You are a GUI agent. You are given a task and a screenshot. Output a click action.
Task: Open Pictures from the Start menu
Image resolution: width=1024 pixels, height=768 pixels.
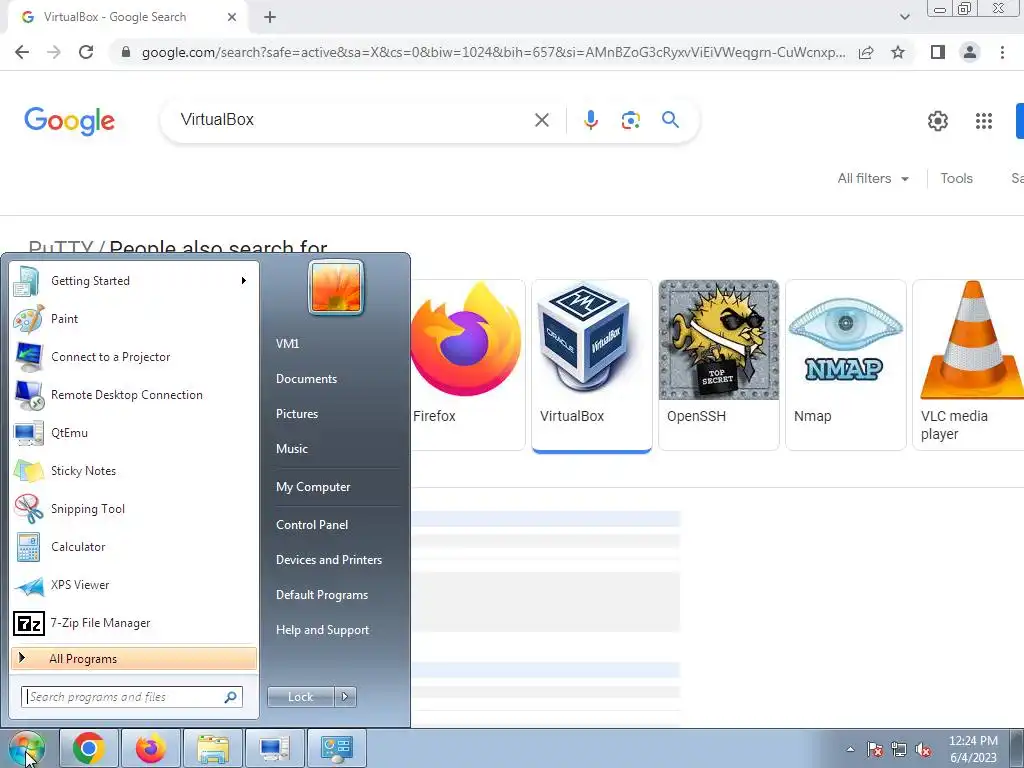click(x=296, y=414)
